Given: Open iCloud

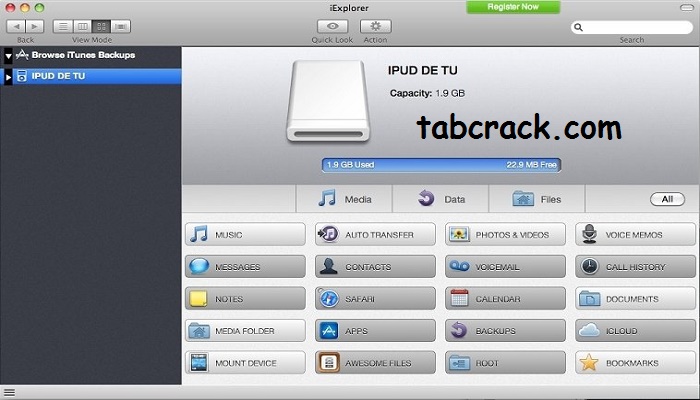Looking at the screenshot, I should pos(635,331).
